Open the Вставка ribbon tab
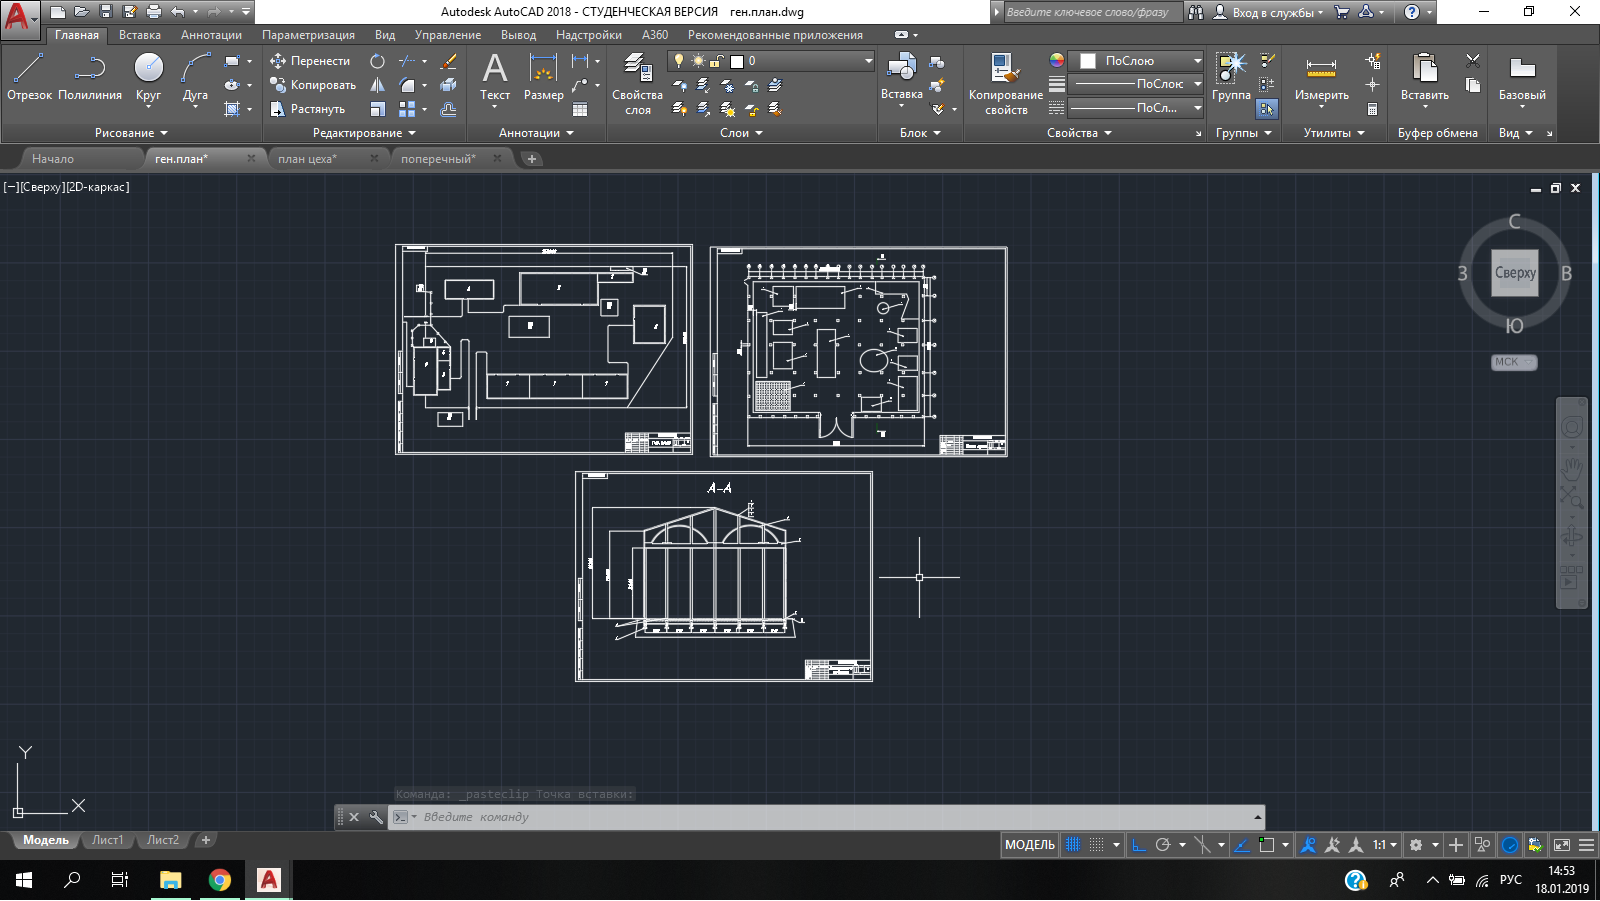 [140, 35]
